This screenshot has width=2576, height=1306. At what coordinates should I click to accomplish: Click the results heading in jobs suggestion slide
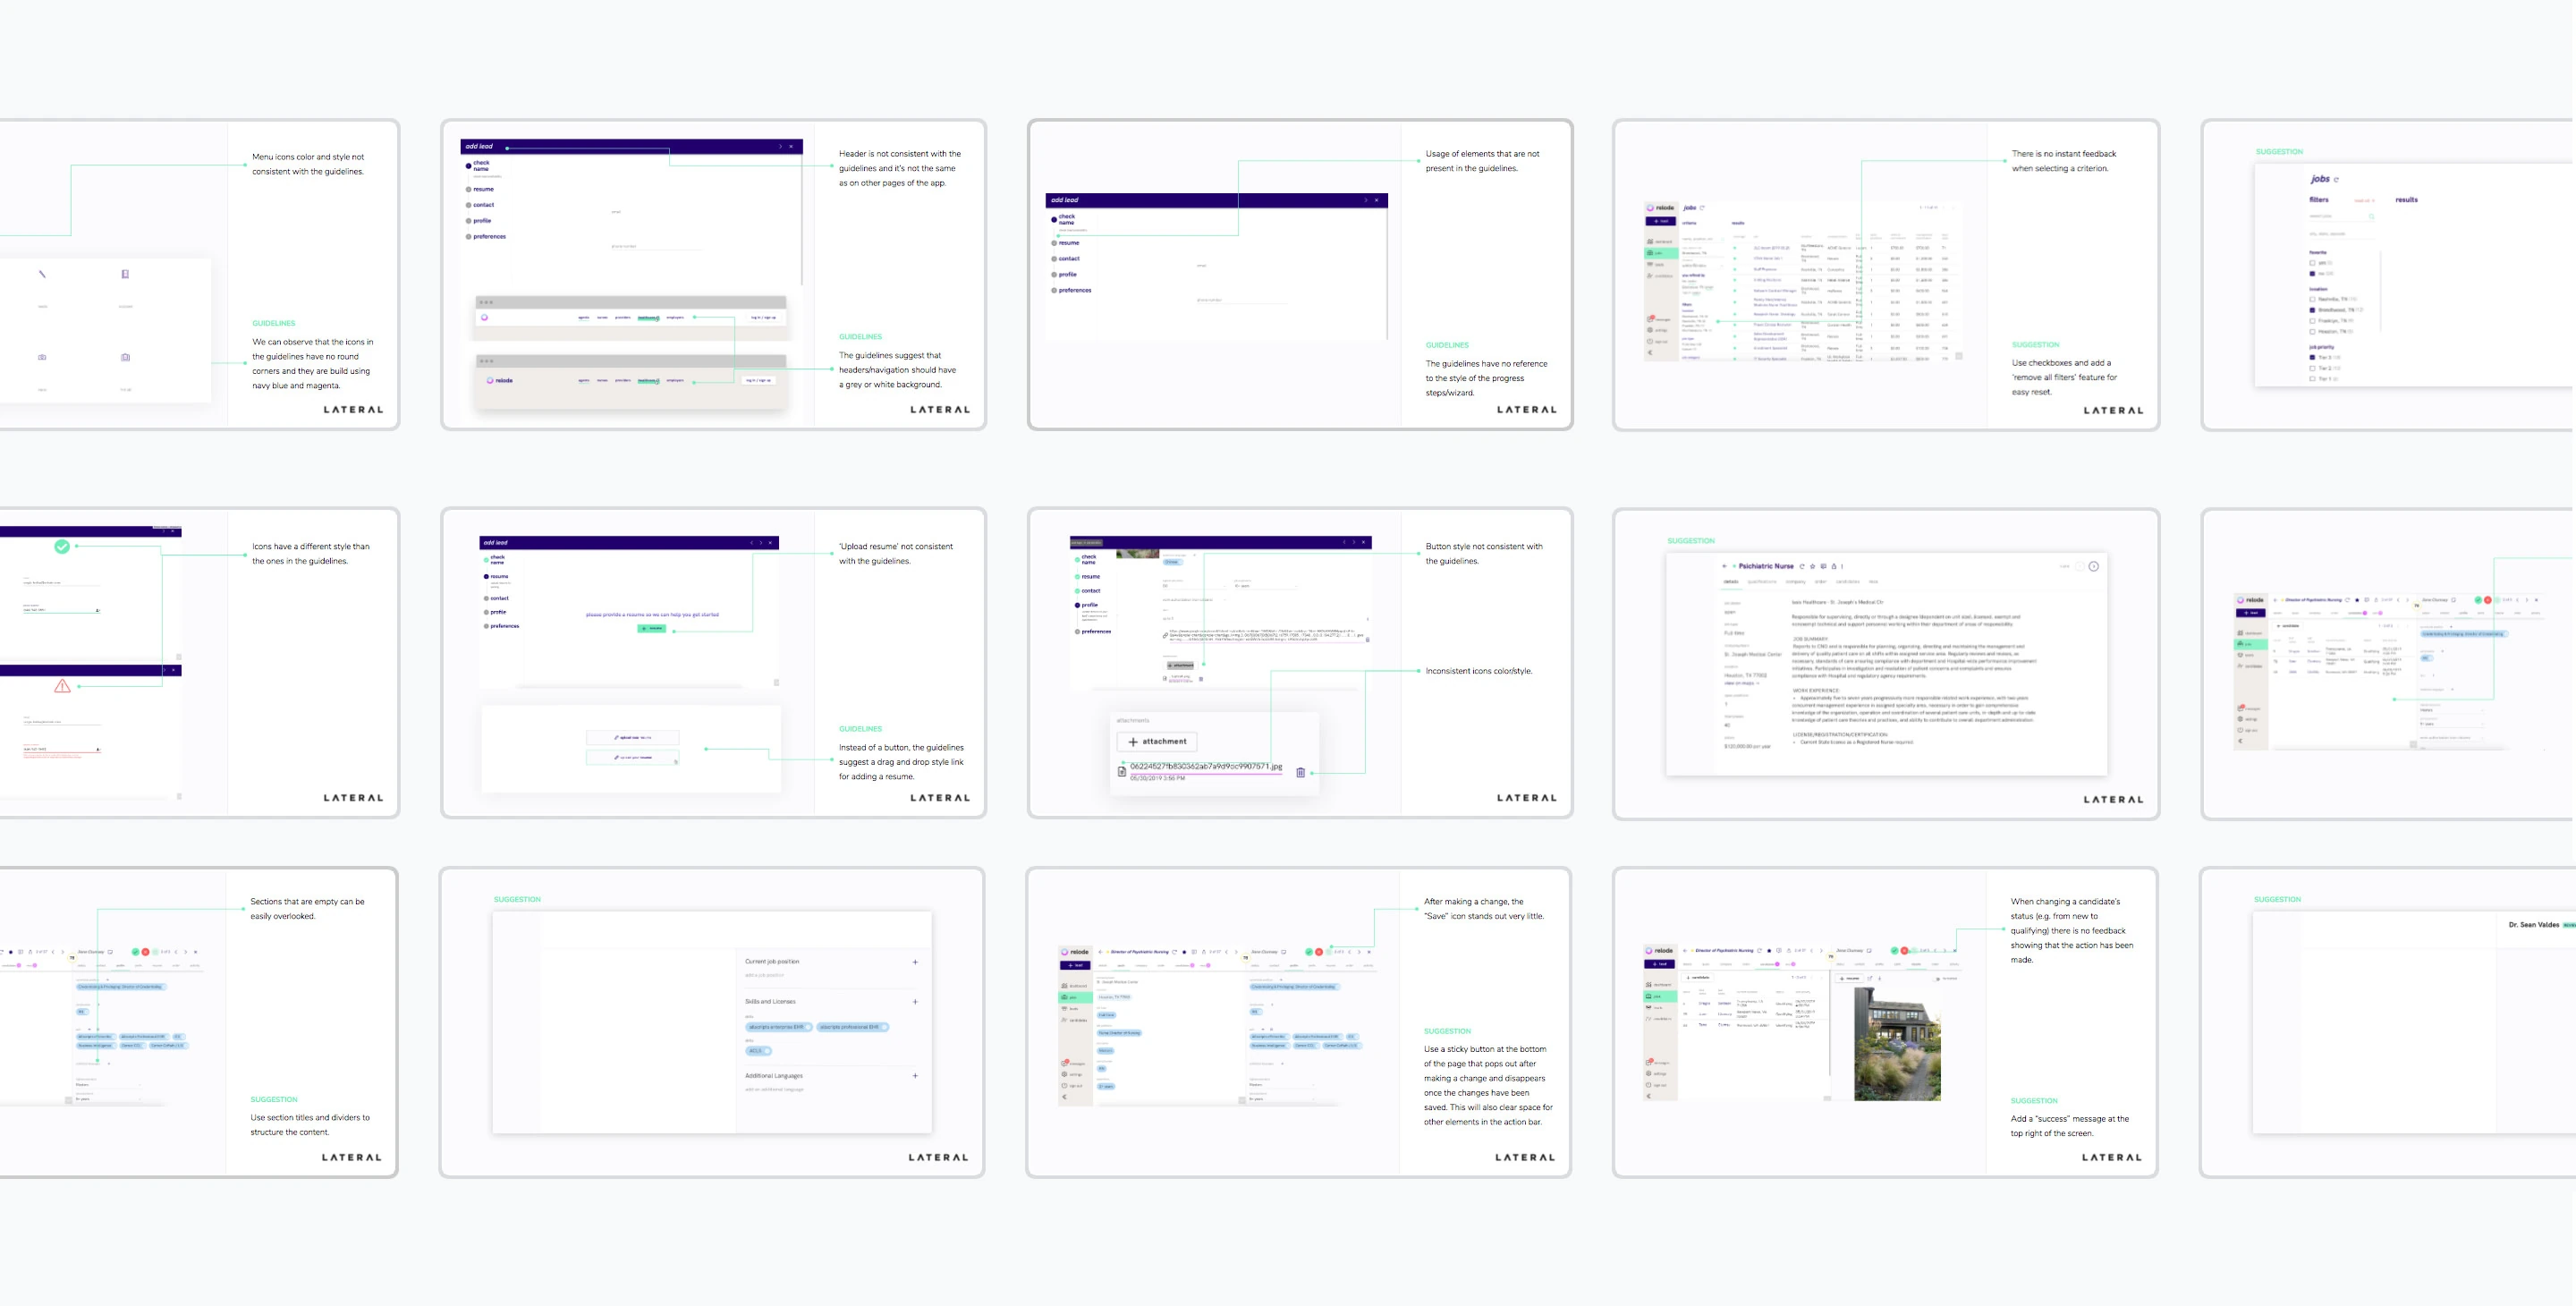2407,200
